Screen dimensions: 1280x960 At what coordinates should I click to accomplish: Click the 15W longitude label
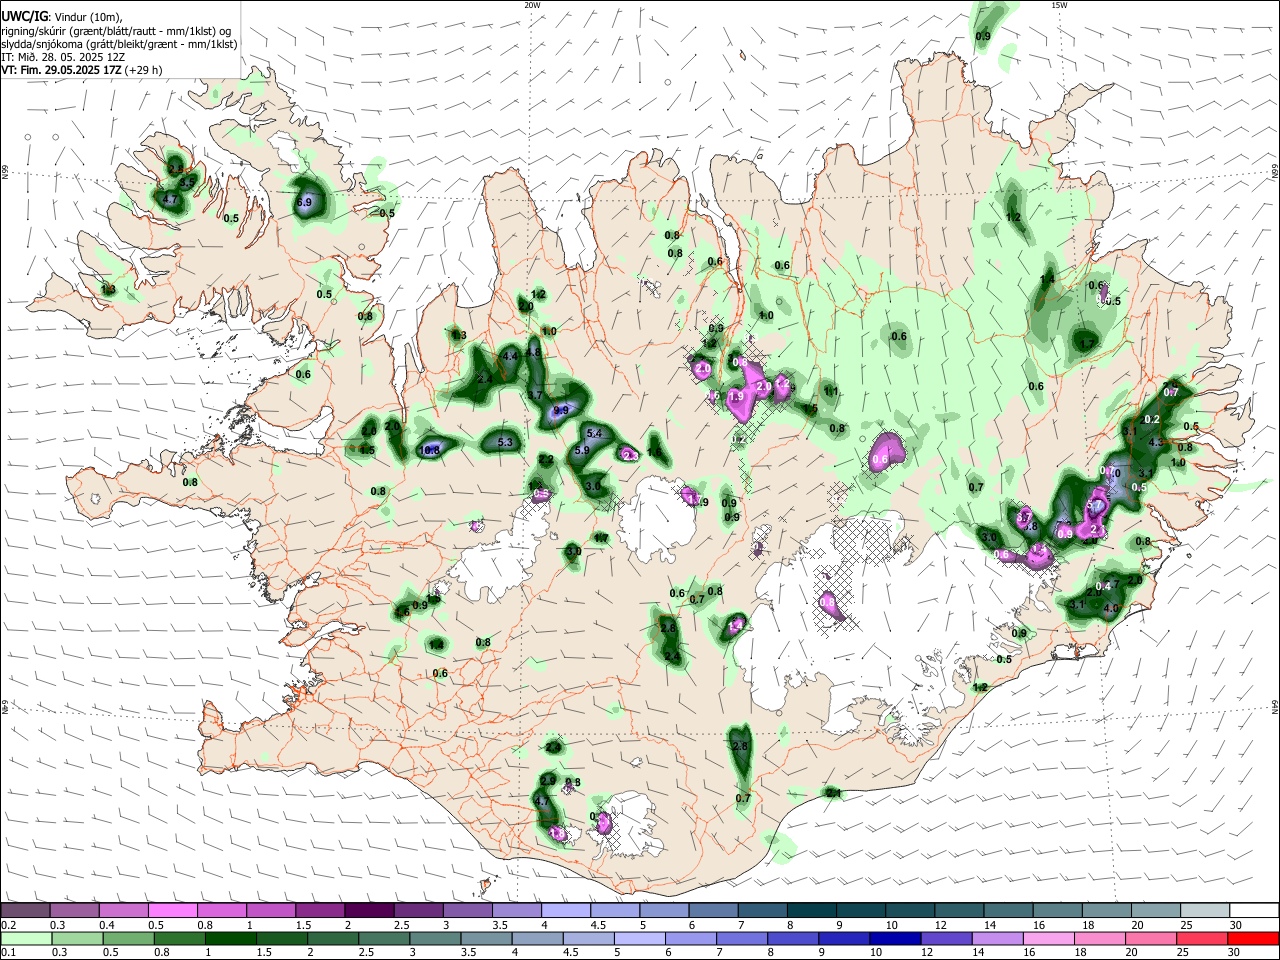pyautogui.click(x=1059, y=5)
